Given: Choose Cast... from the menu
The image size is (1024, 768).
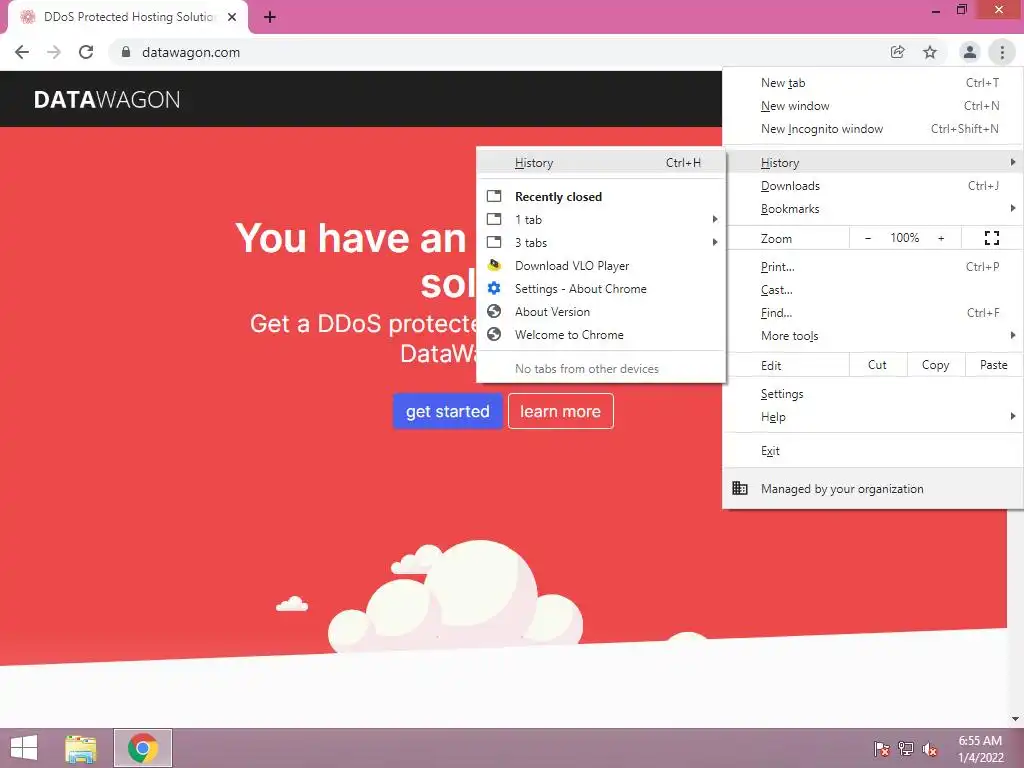Looking at the screenshot, I should point(872,289).
